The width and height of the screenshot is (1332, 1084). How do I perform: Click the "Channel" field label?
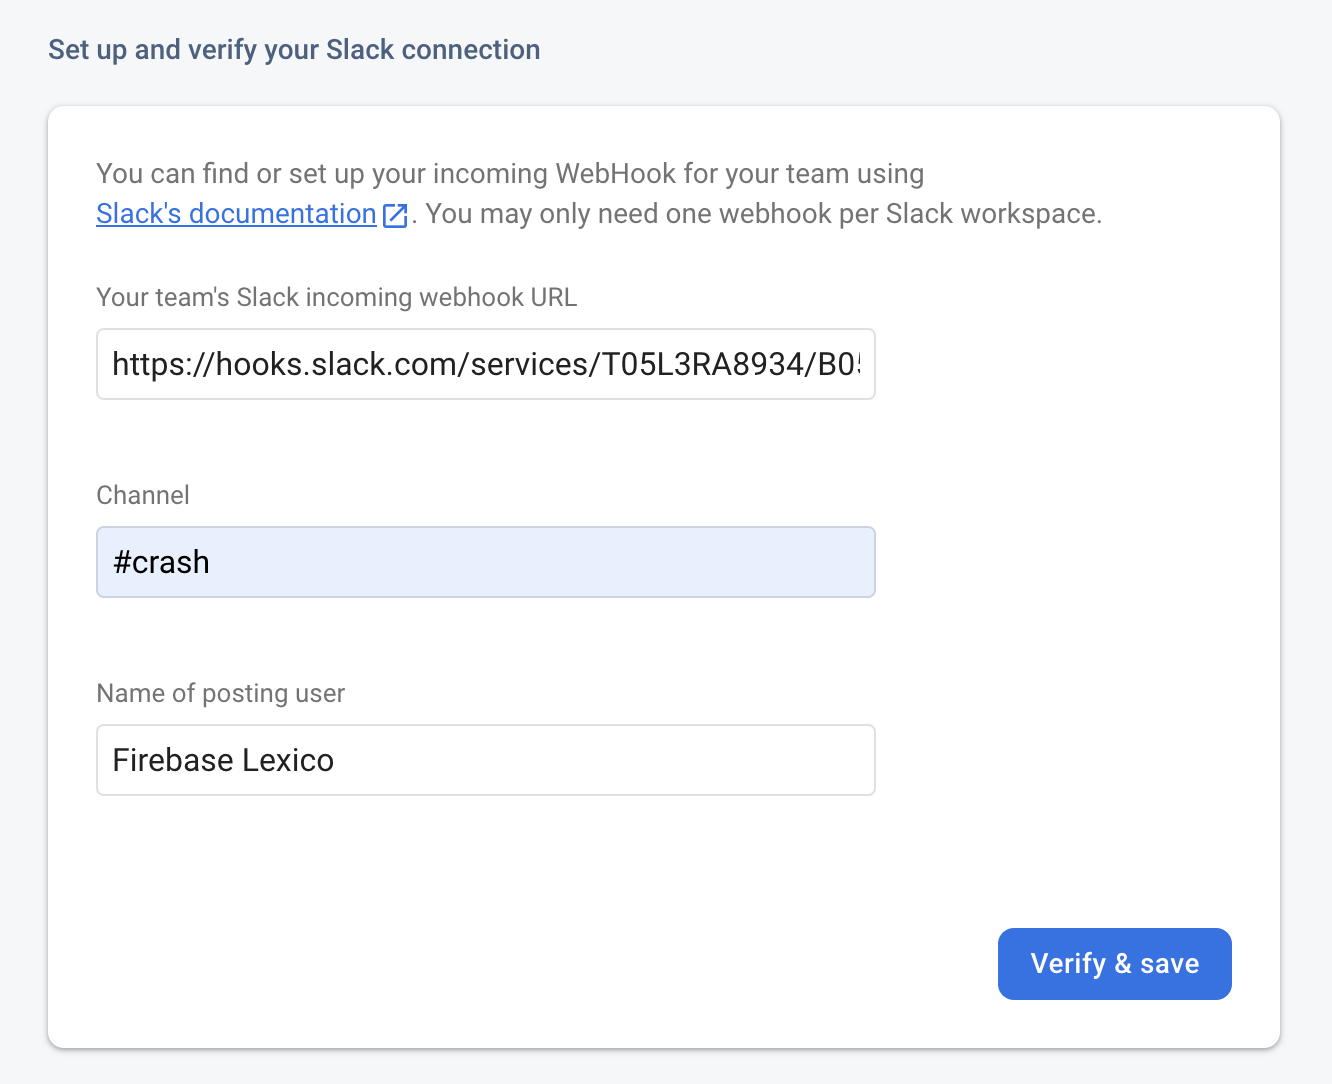(x=143, y=495)
